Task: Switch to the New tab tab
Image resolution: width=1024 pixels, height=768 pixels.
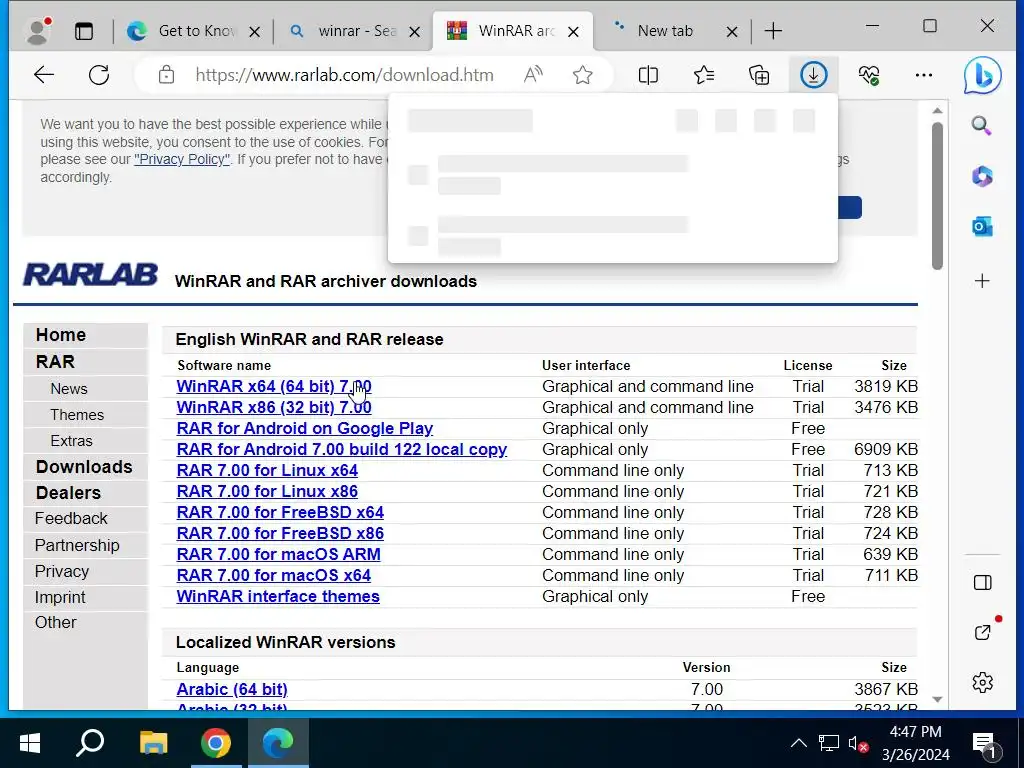Action: (665, 31)
